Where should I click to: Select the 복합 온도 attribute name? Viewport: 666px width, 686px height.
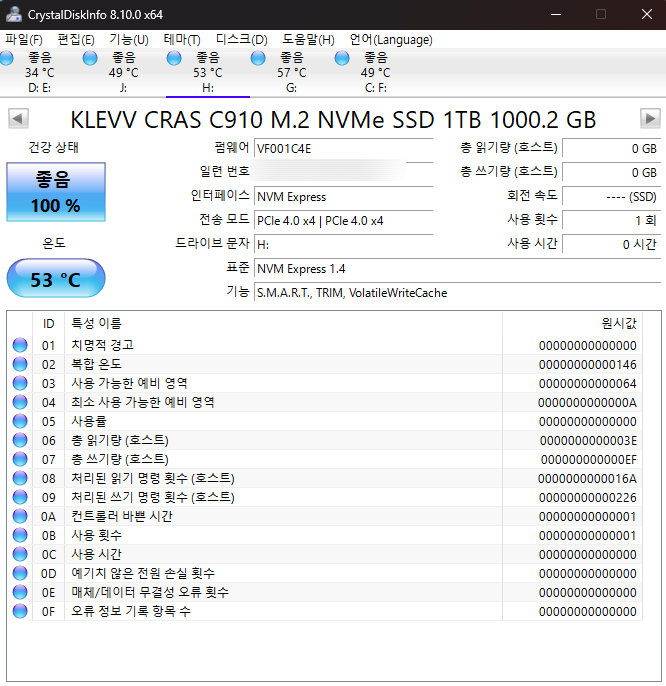(x=96, y=364)
